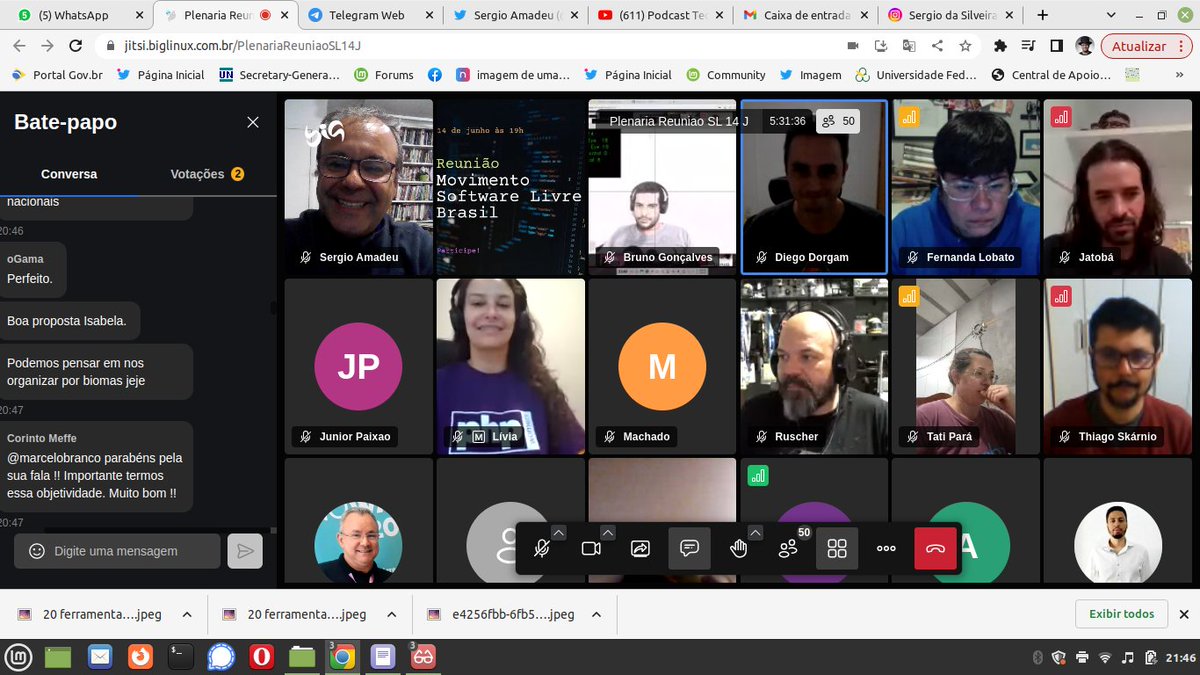
Task: Raise your hand
Action: tap(738, 548)
